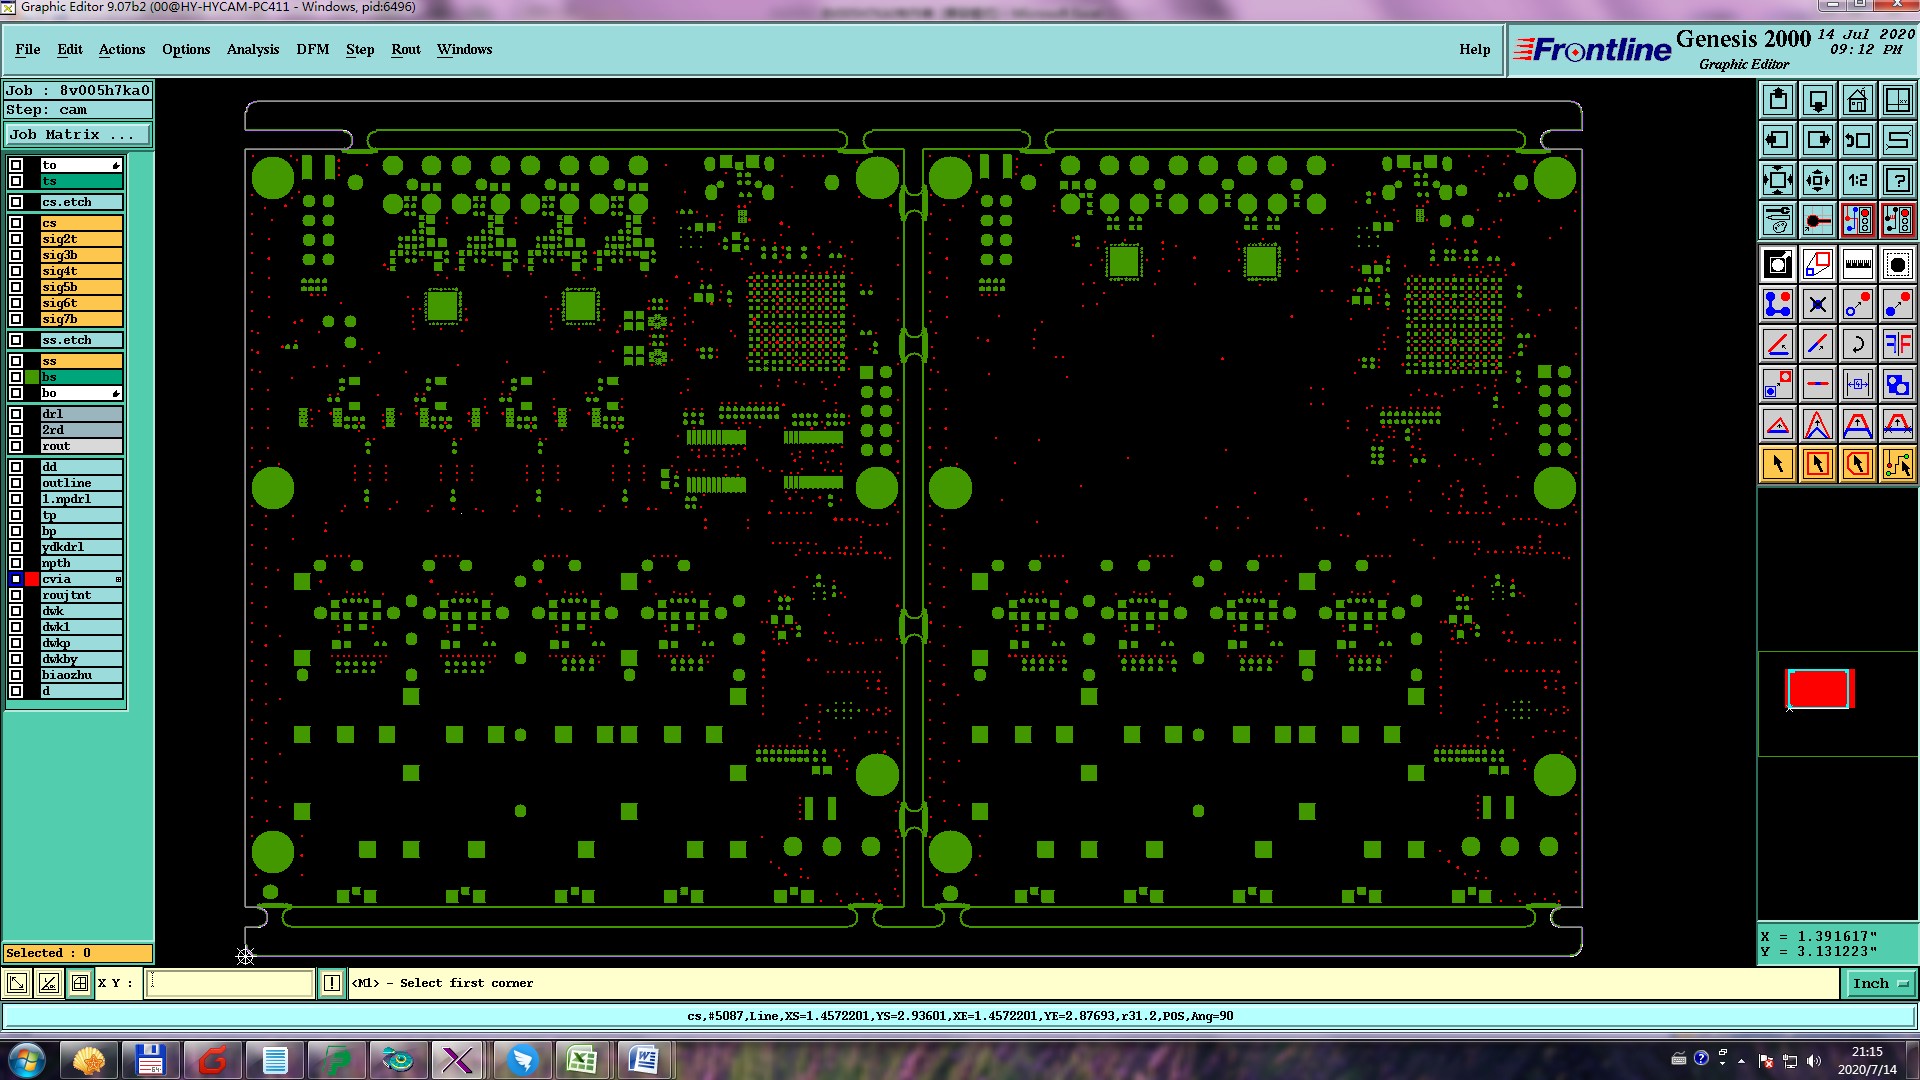Select the ruler measure tool icon

[x=1857, y=264]
